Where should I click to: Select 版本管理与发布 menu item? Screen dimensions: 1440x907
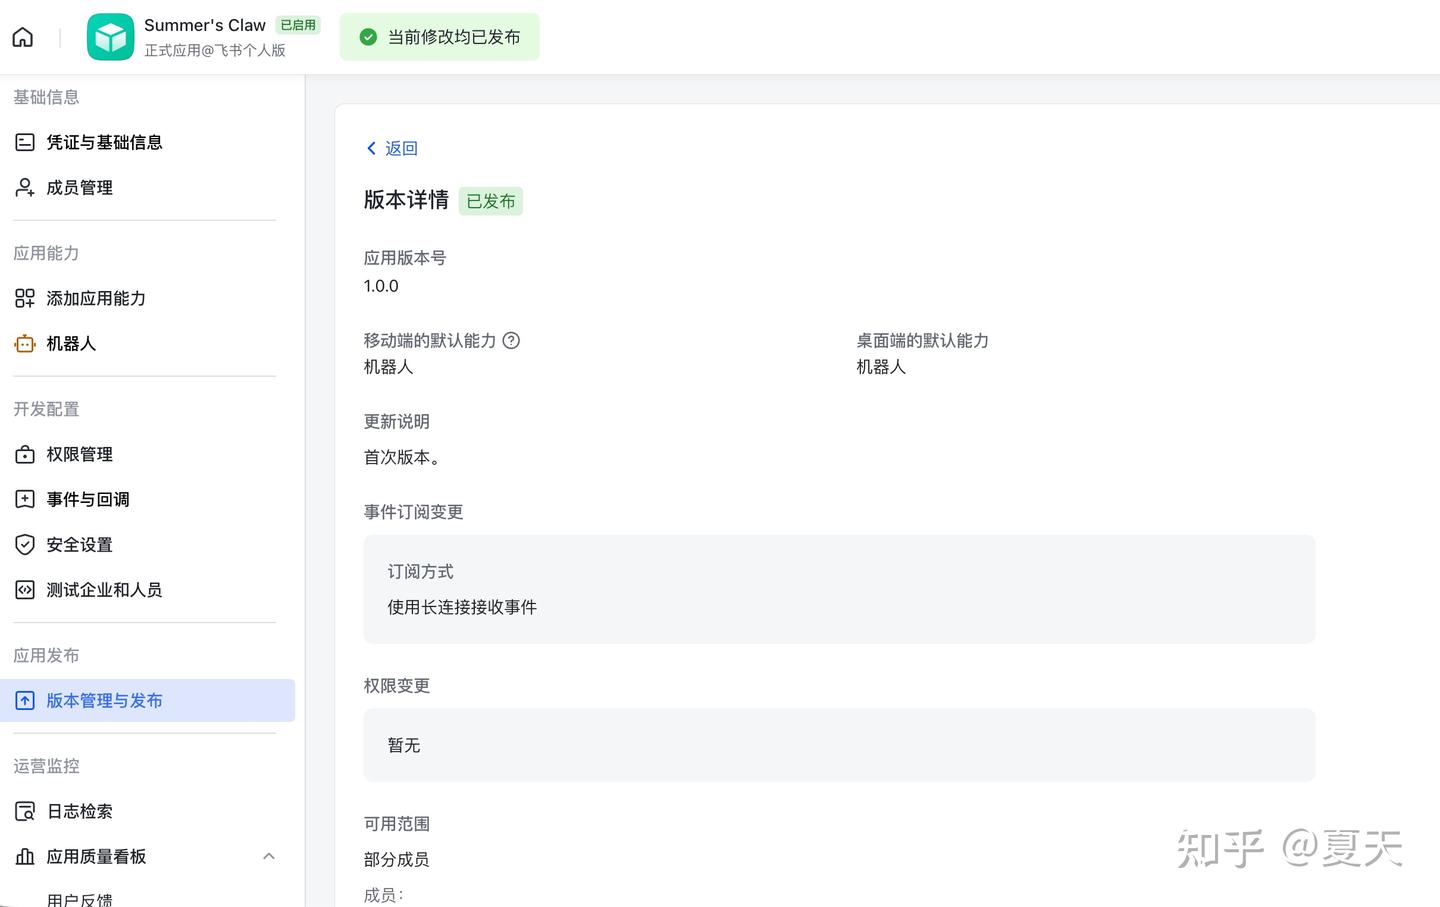point(147,701)
